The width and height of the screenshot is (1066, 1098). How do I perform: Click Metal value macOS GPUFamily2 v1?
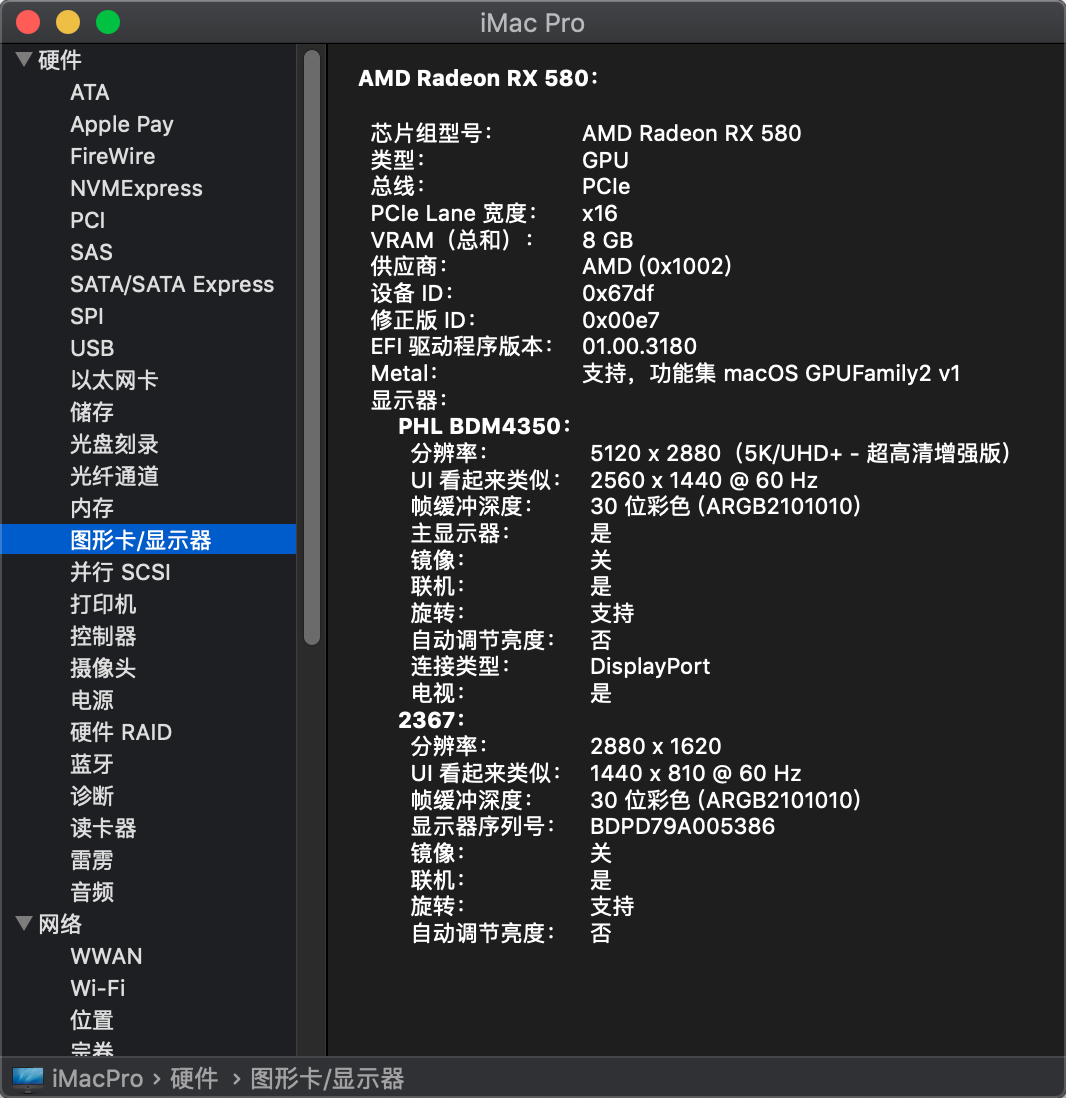coord(841,373)
